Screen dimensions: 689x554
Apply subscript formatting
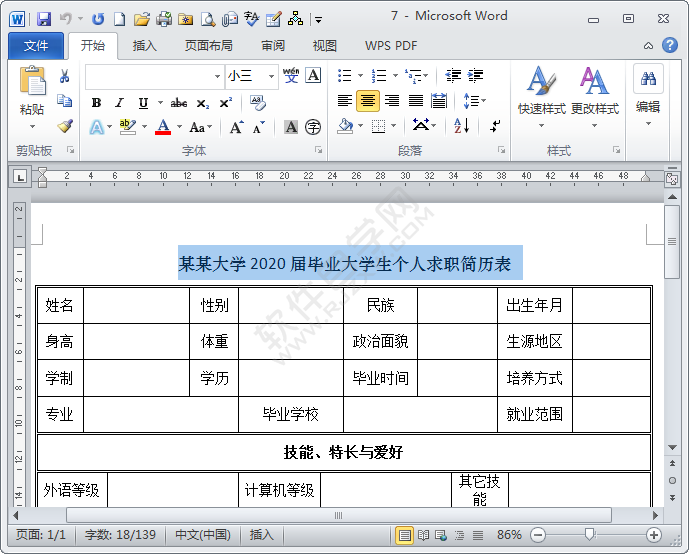203,103
